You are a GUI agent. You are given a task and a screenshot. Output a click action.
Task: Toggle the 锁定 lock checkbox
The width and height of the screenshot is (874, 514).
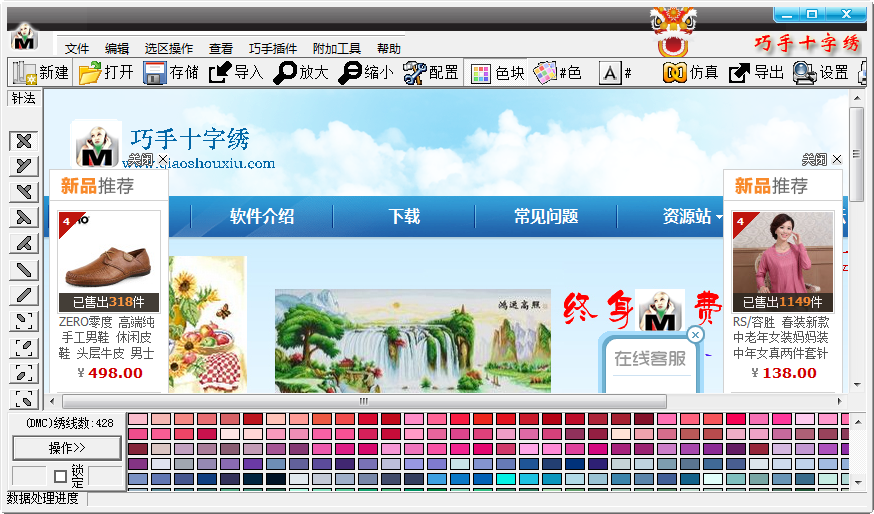point(60,476)
